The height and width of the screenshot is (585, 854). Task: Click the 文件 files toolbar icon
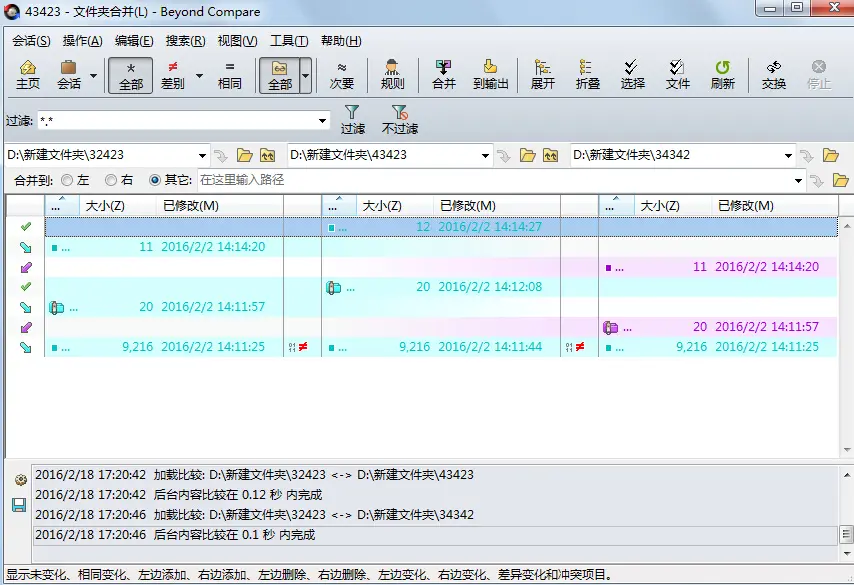[x=678, y=75]
